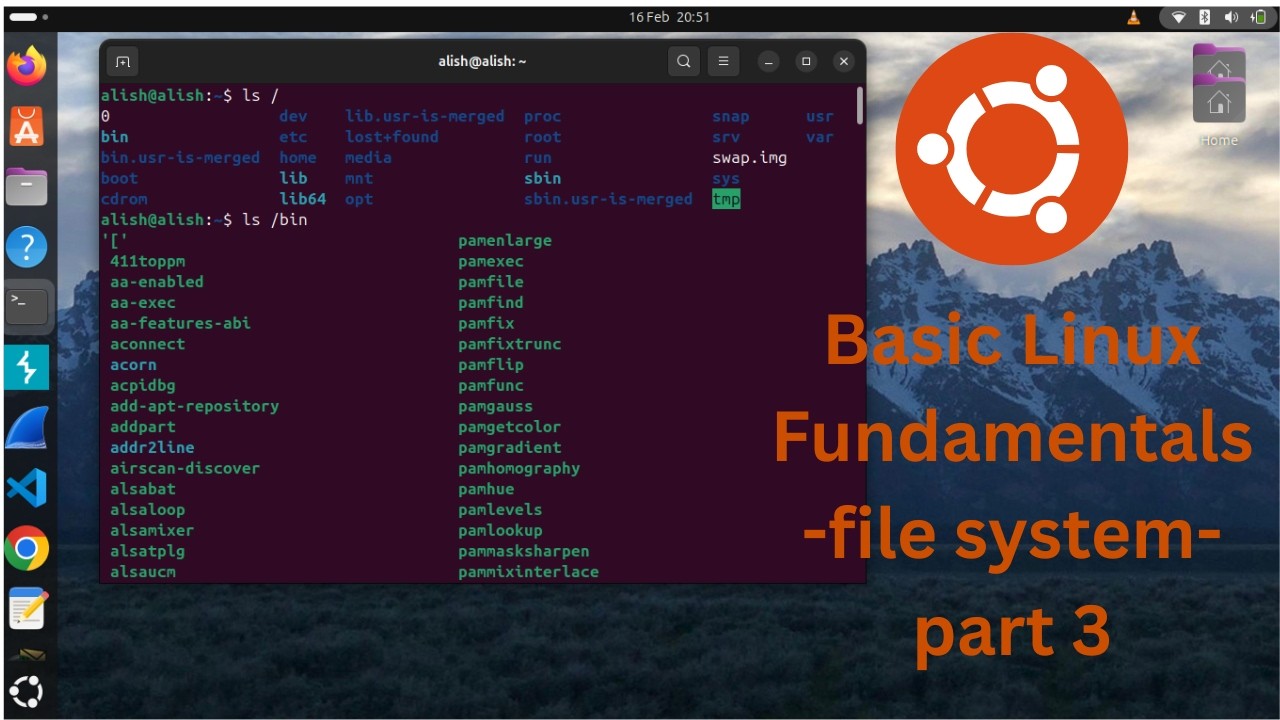The width and height of the screenshot is (1280, 720).
Task: Click the Activities workspace pill at top left
Action: (28, 17)
